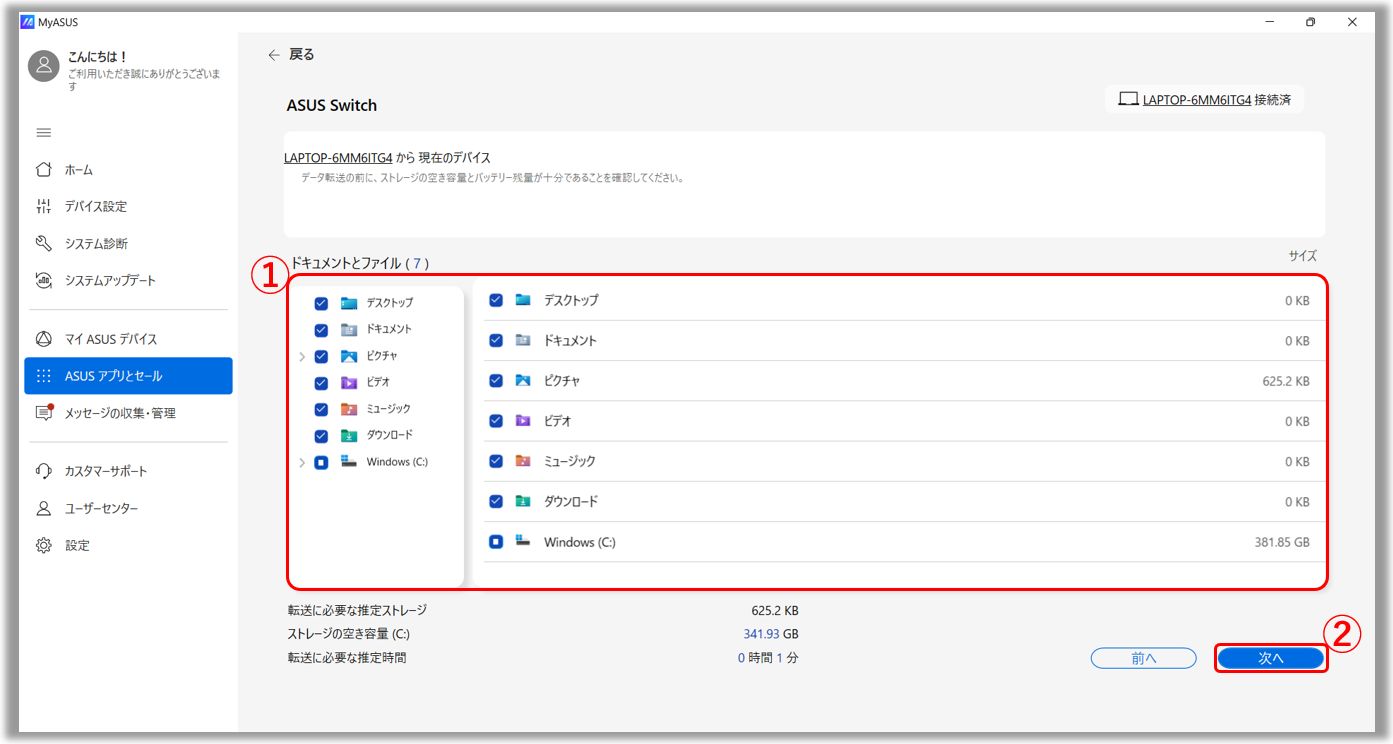Open システム診断 in the sidebar
The image size is (1393, 744).
click(128, 243)
